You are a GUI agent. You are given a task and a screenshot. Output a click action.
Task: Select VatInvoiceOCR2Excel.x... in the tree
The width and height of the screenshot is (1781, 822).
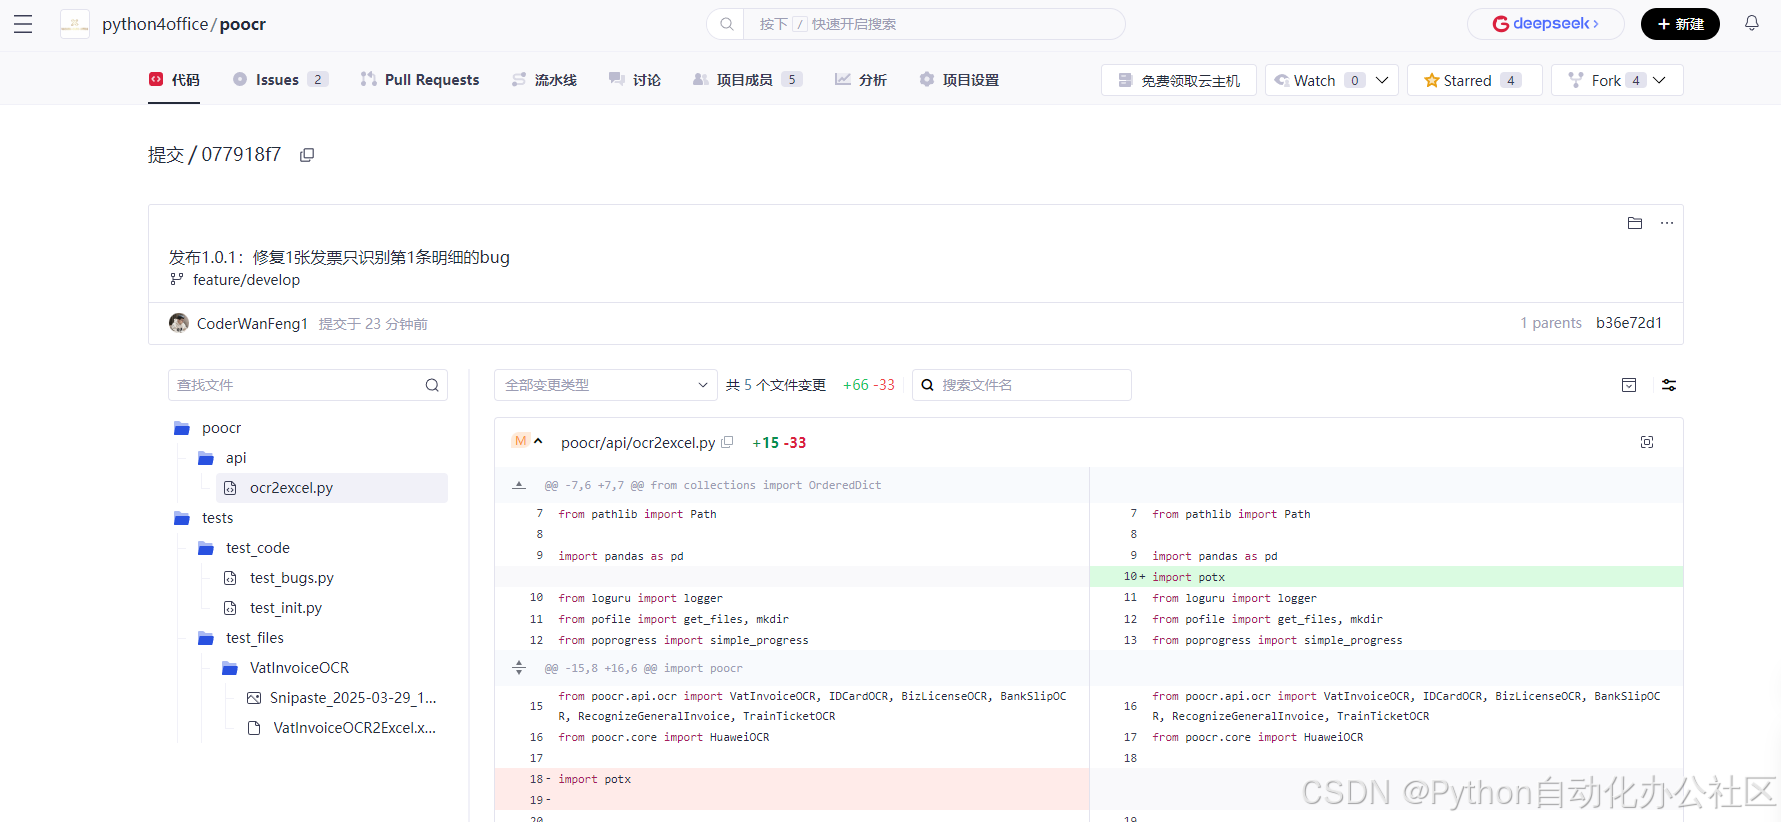click(354, 728)
